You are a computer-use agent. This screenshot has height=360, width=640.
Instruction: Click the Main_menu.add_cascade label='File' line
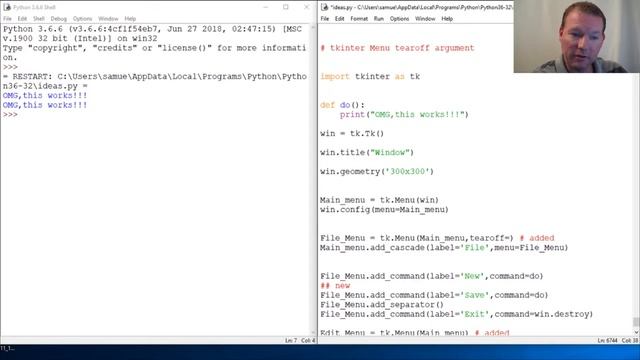pos(444,248)
